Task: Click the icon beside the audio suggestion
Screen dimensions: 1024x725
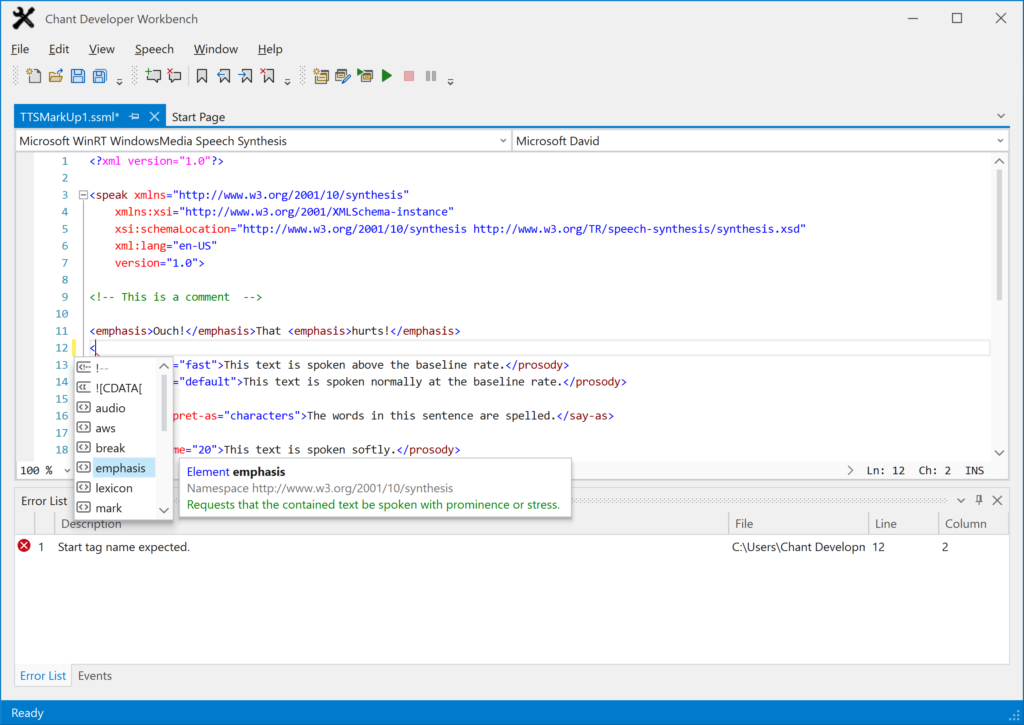Action: click(x=84, y=408)
